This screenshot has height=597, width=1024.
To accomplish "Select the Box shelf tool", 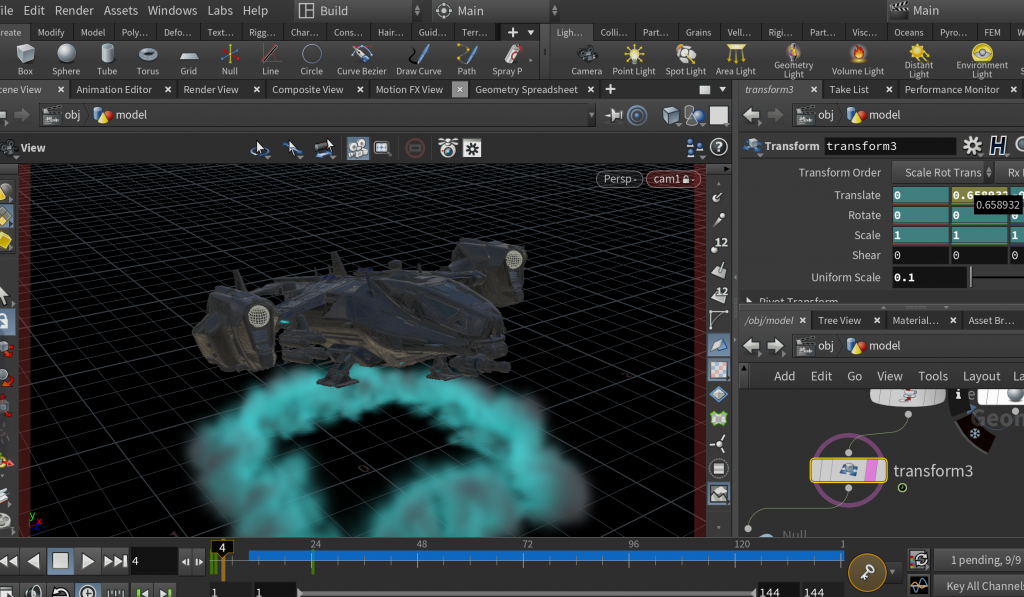I will 25,59.
